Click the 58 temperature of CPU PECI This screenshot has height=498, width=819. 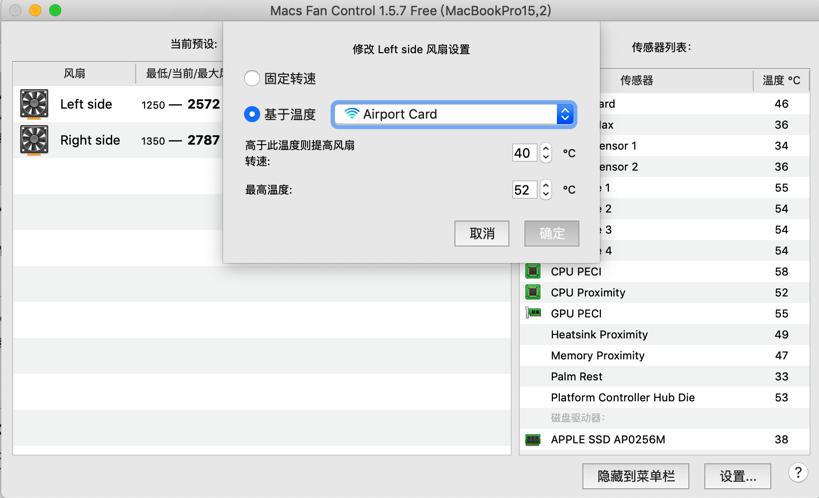tap(781, 271)
